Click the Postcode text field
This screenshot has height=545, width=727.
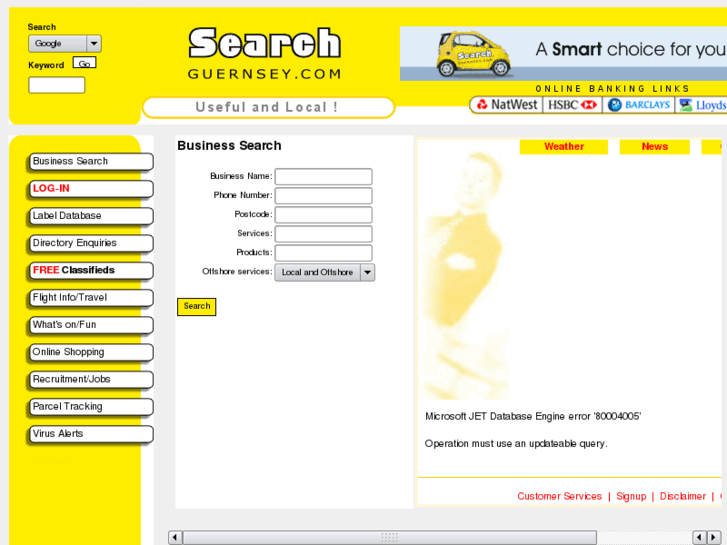tap(324, 215)
